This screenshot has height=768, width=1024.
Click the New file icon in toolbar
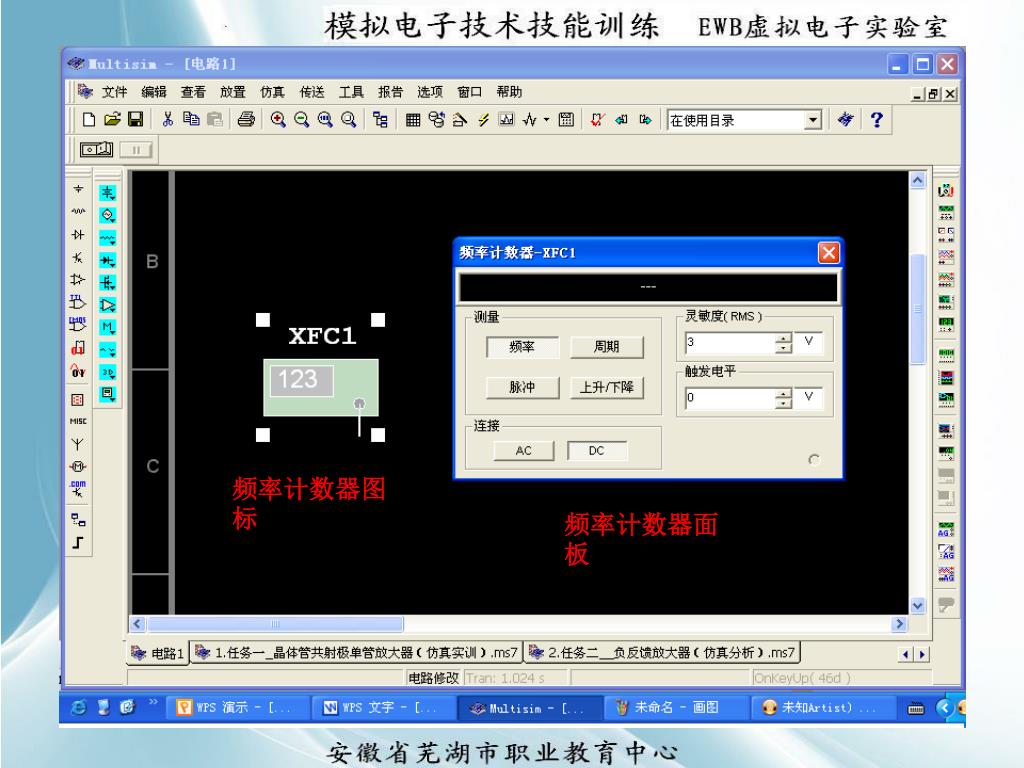pos(89,120)
